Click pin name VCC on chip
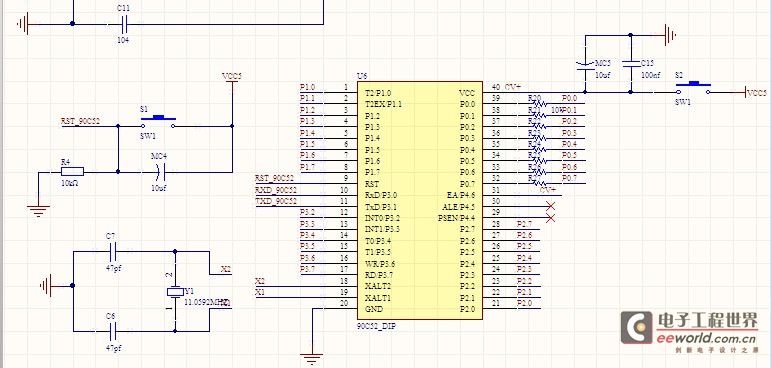 pos(467,93)
